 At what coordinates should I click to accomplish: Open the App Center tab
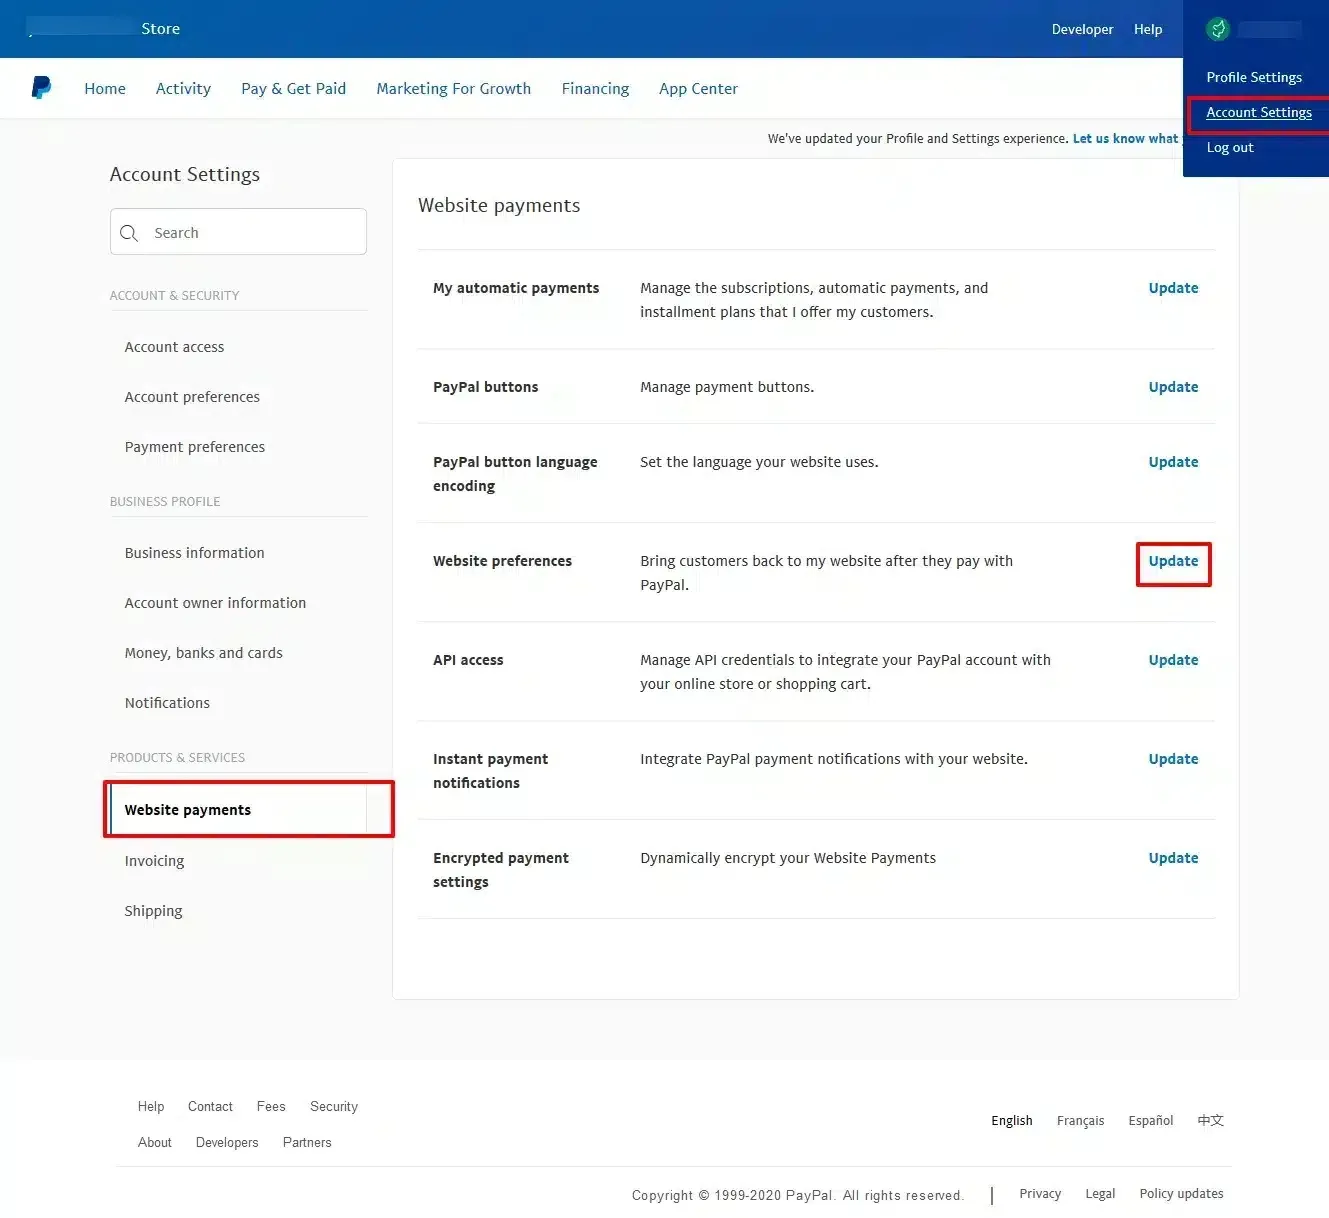698,88
